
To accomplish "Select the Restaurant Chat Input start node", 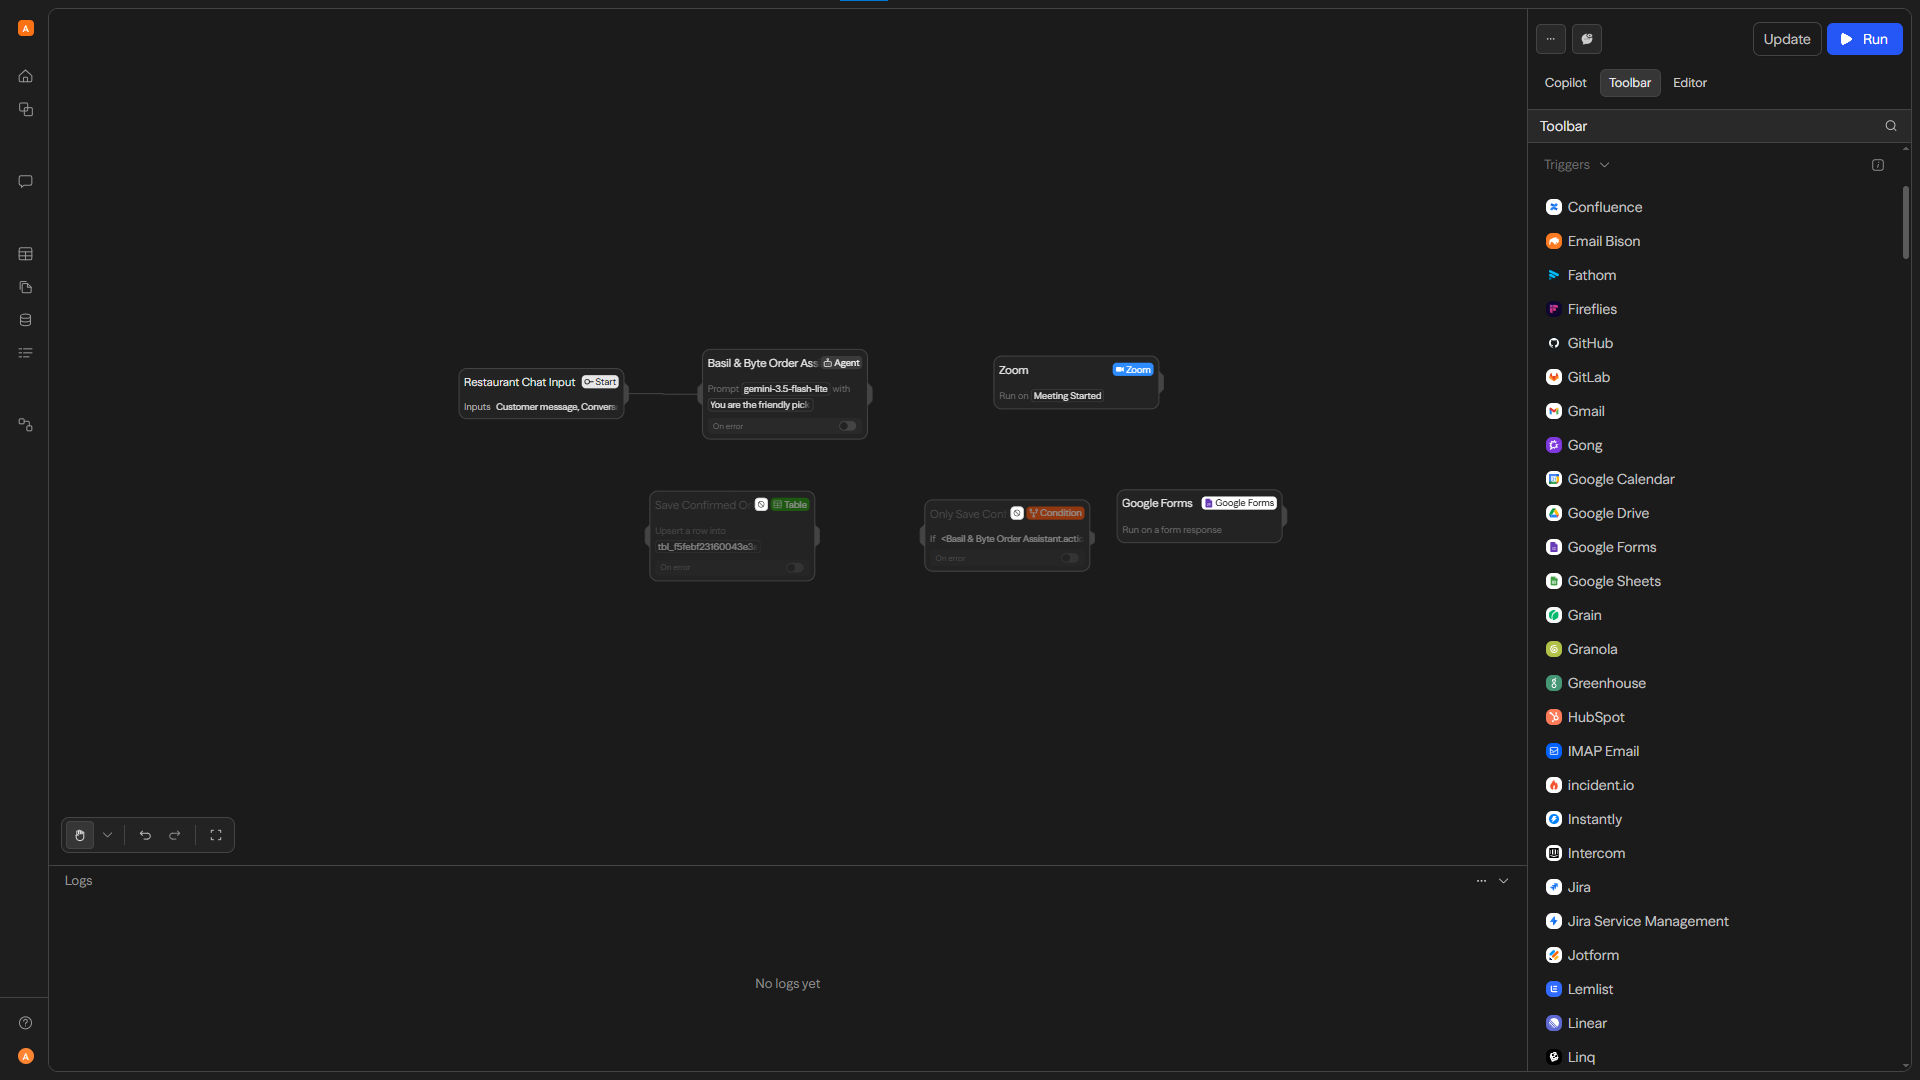I will pos(541,394).
